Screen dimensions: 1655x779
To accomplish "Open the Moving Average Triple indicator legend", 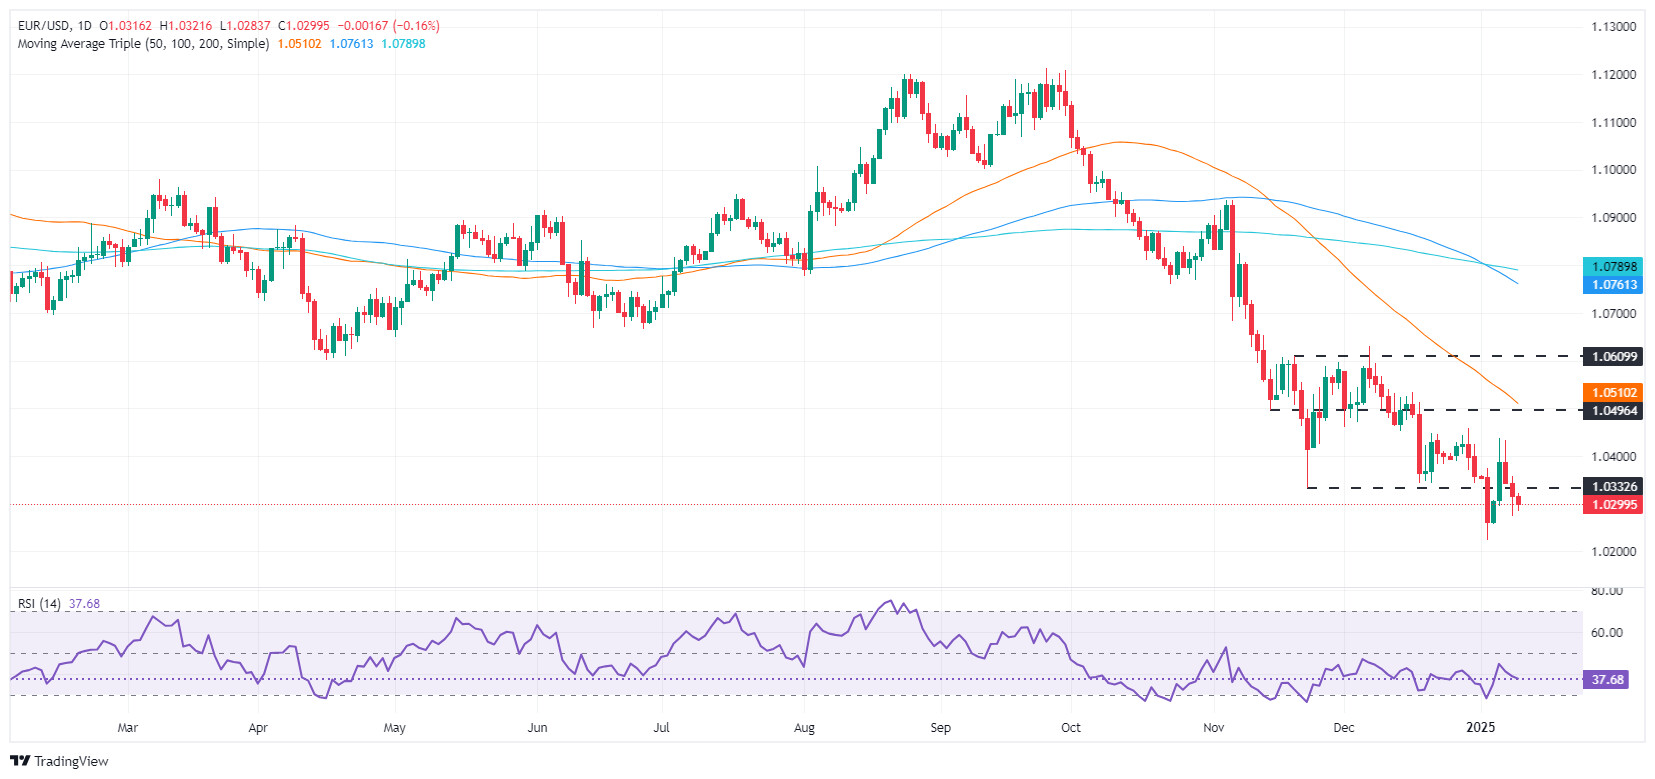I will 143,44.
